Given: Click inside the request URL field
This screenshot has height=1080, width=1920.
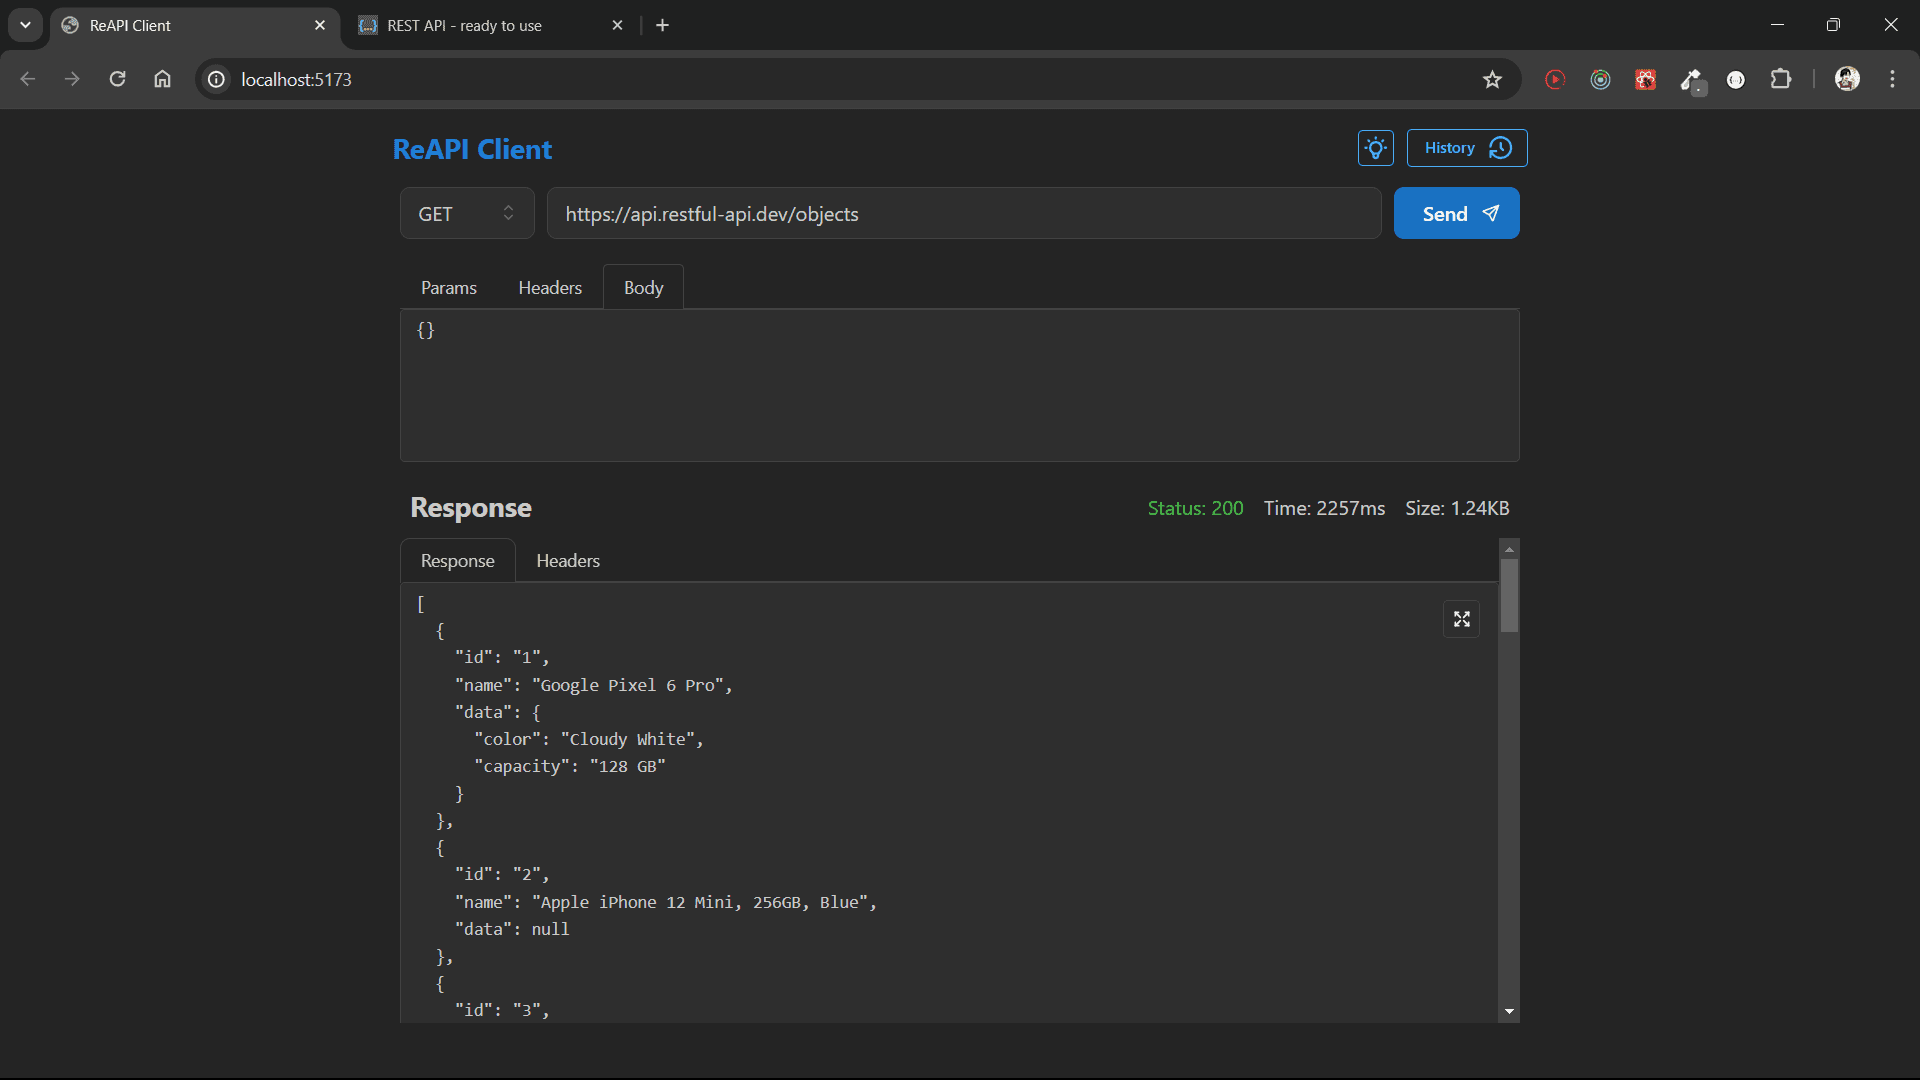Looking at the screenshot, I should 960,213.
